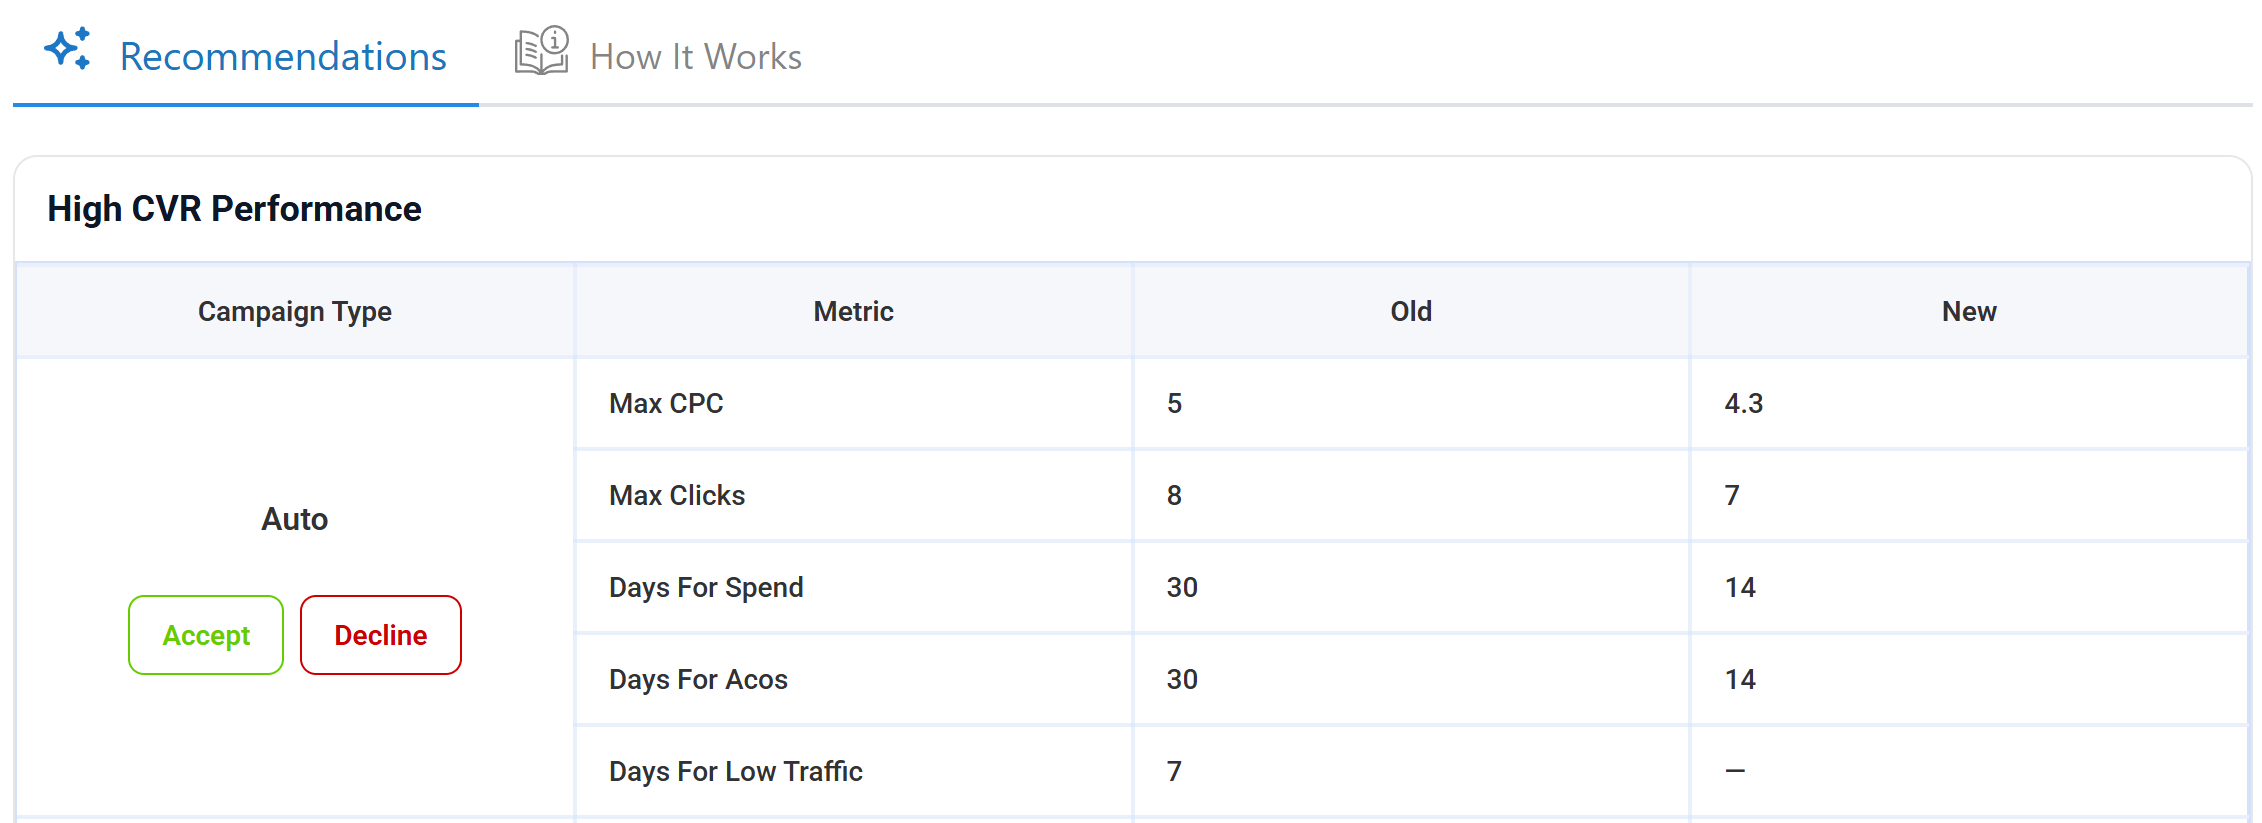The height and width of the screenshot is (823, 2262).
Task: Switch to the How It Works tab
Action: 696,56
